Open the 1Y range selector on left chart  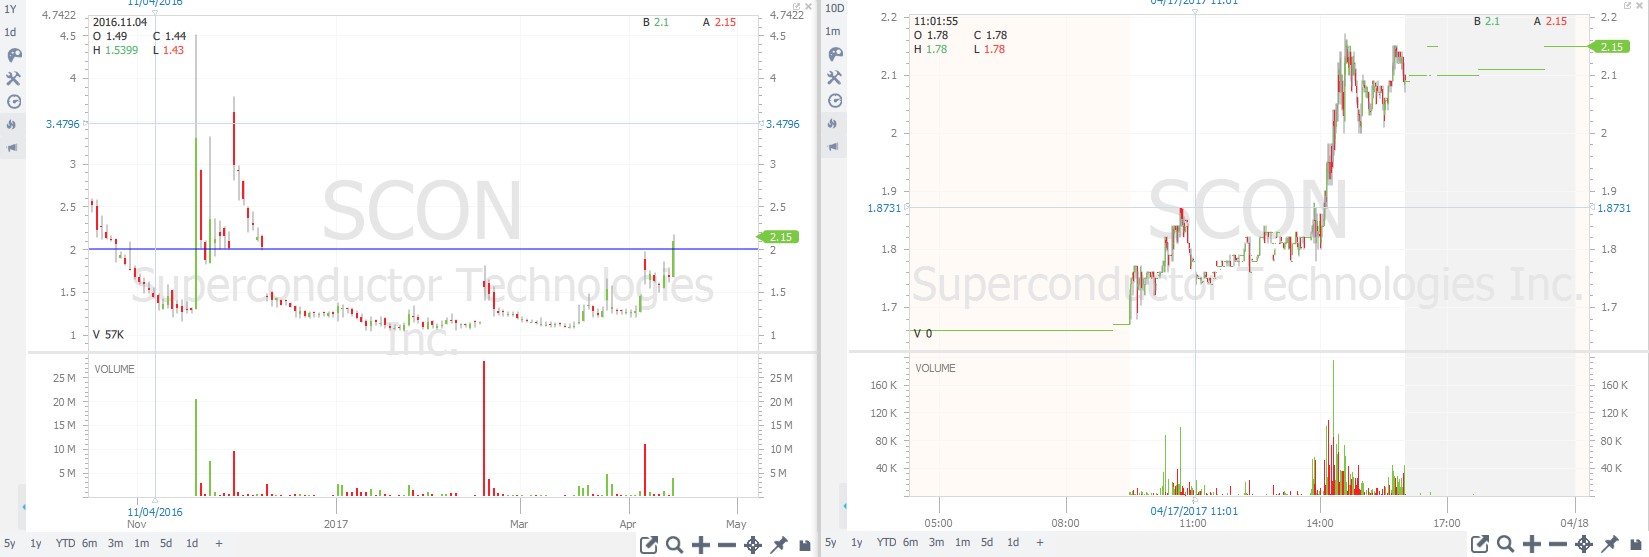[10, 8]
